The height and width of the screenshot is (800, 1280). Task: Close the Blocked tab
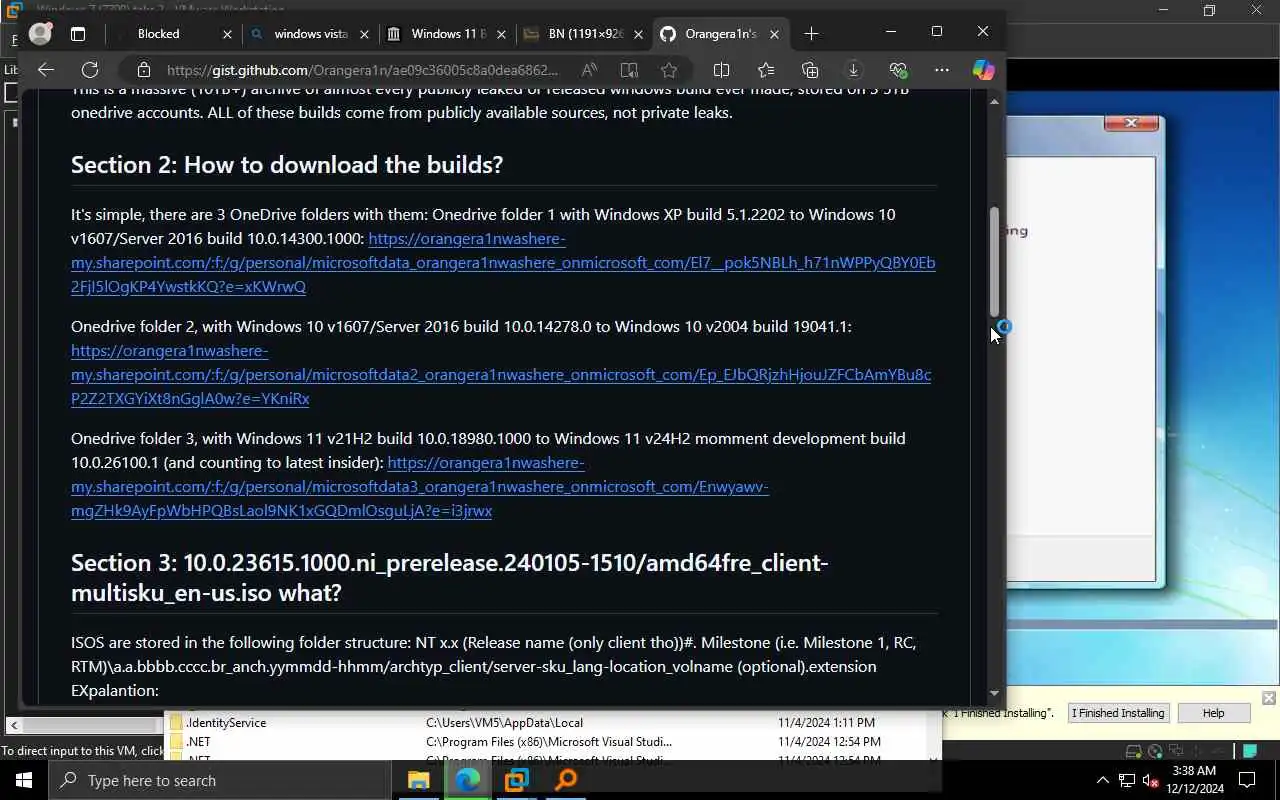(x=227, y=34)
